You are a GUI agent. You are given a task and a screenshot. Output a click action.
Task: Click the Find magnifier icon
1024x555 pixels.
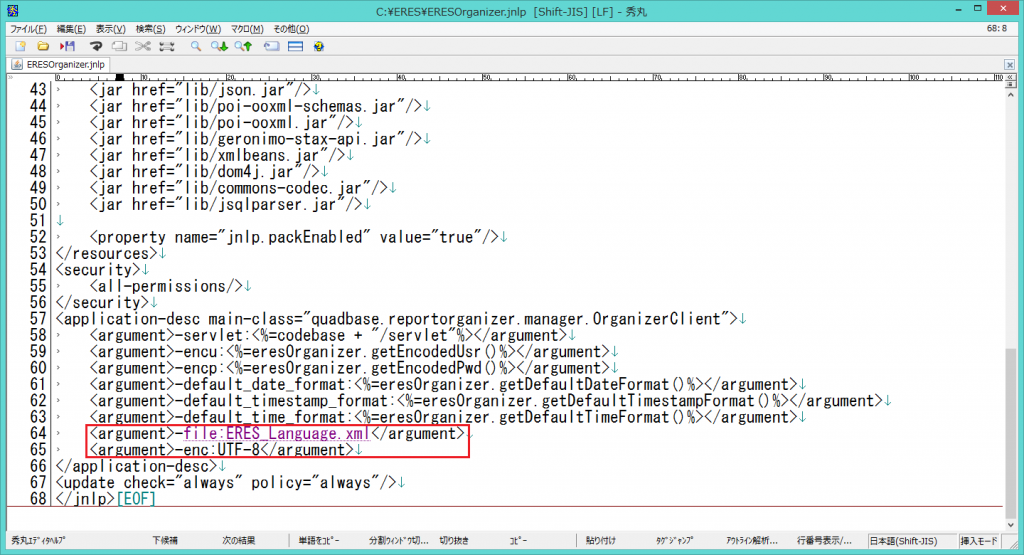point(196,46)
